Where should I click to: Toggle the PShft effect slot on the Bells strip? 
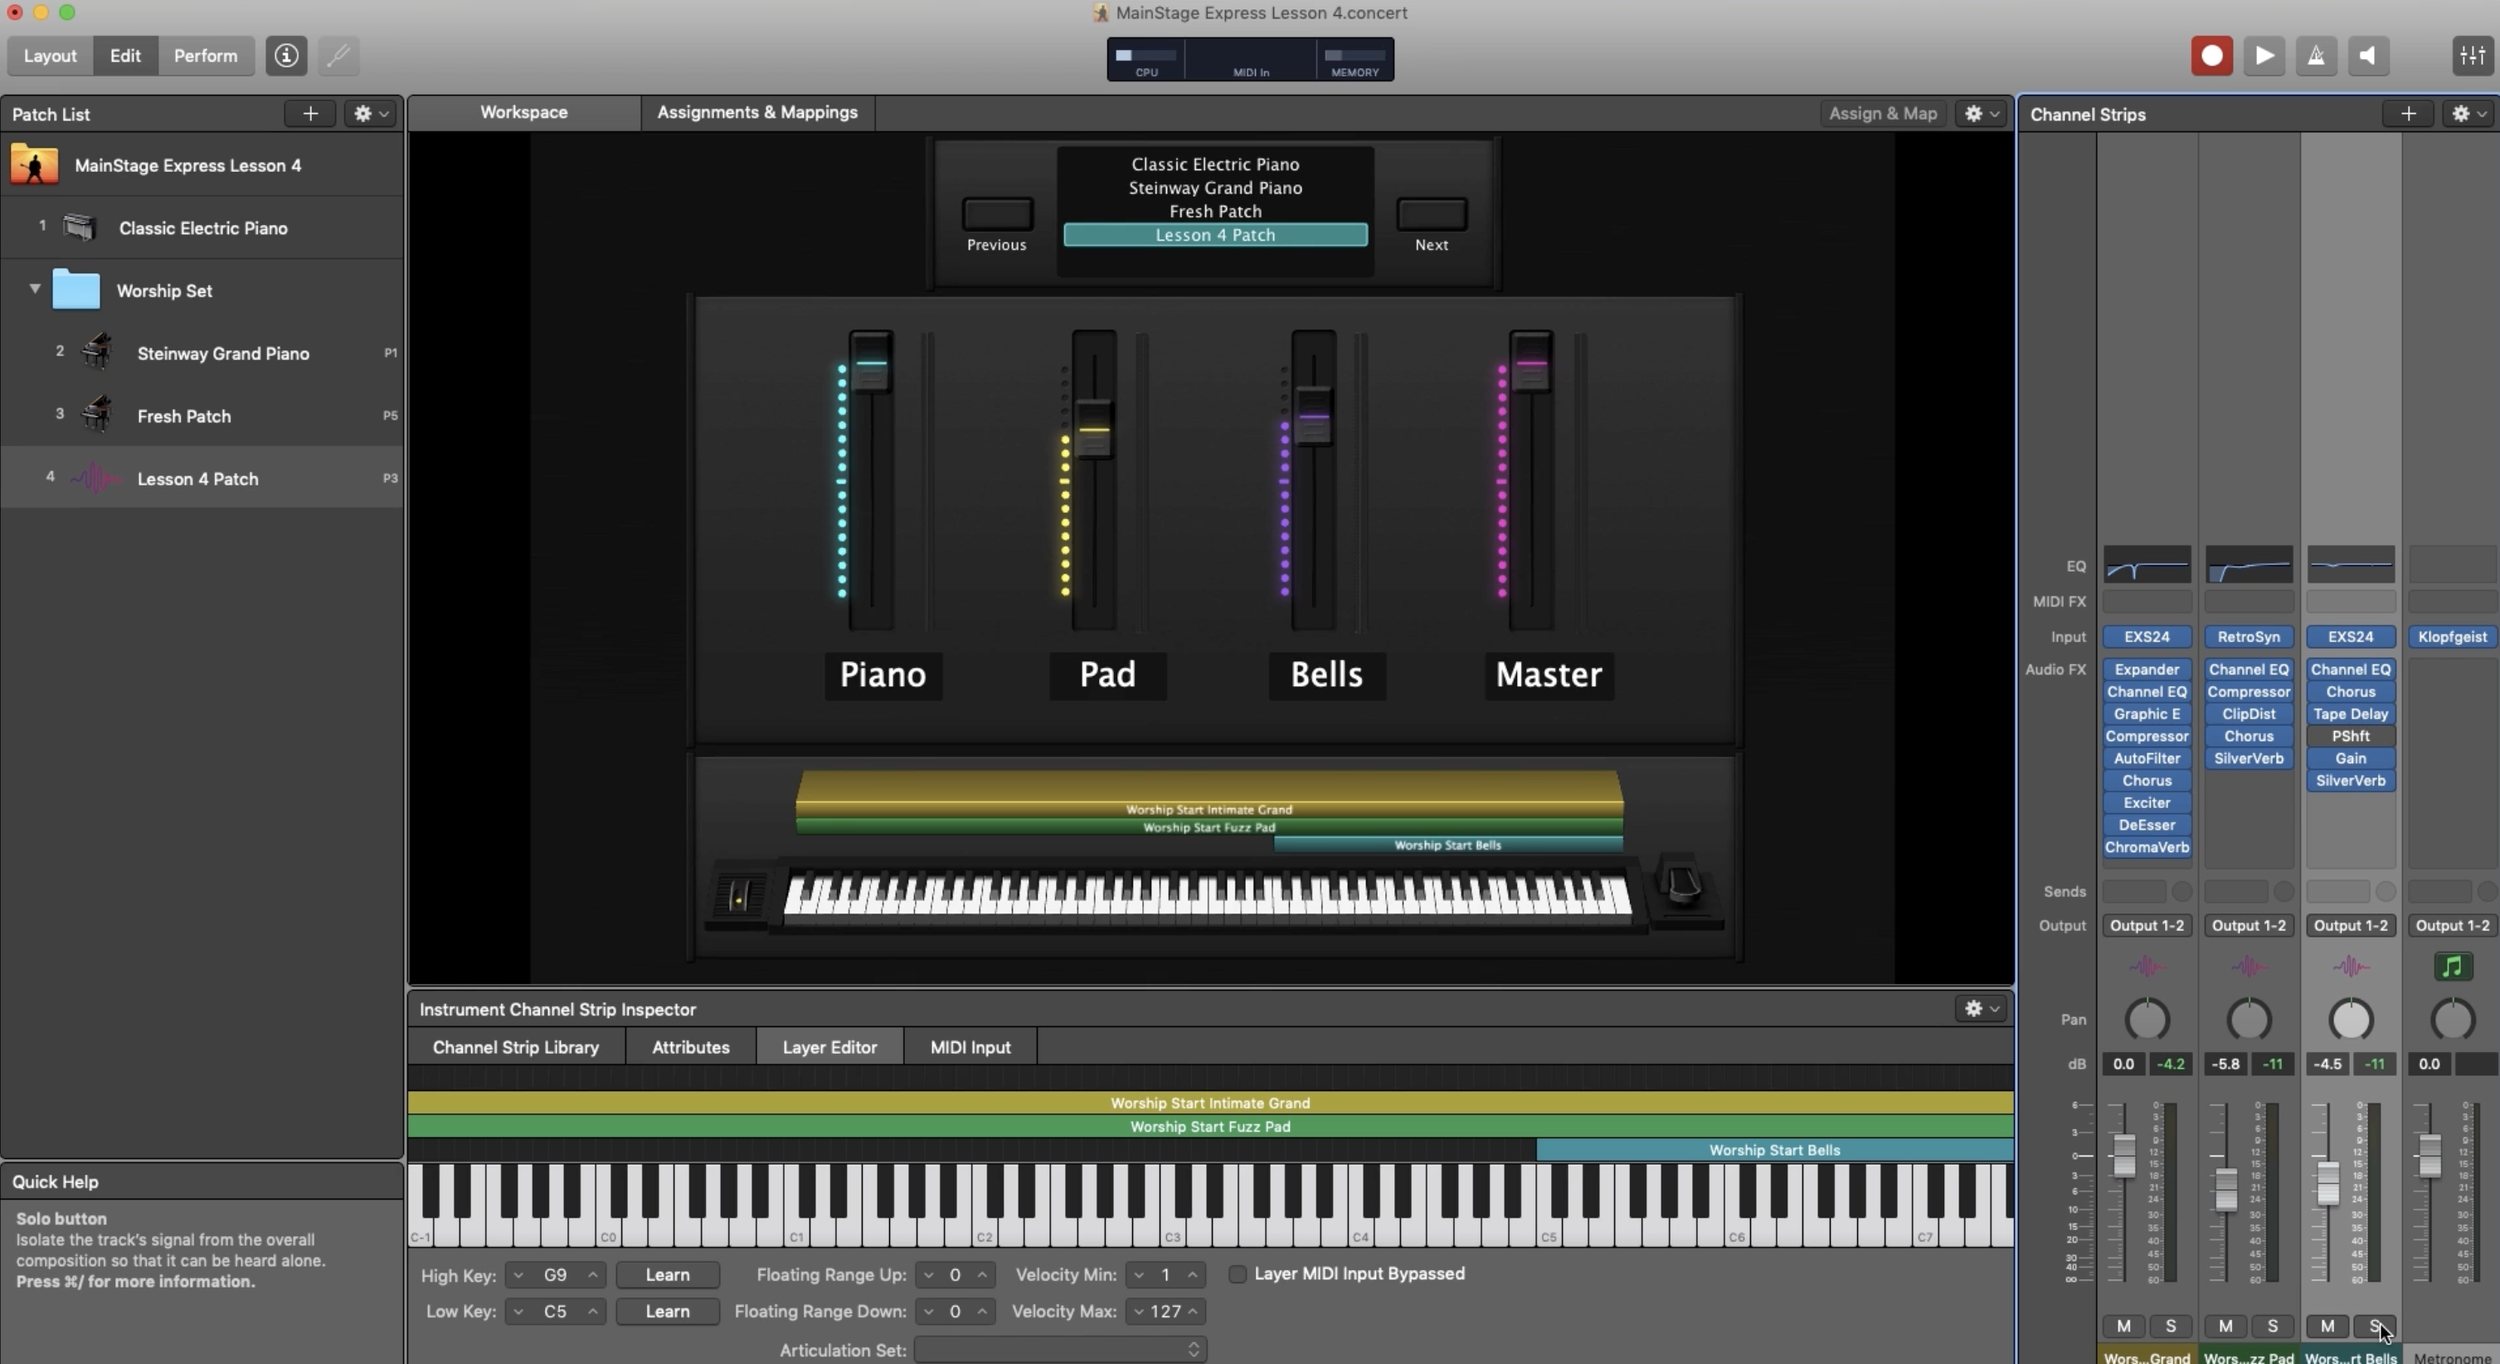click(x=2351, y=736)
